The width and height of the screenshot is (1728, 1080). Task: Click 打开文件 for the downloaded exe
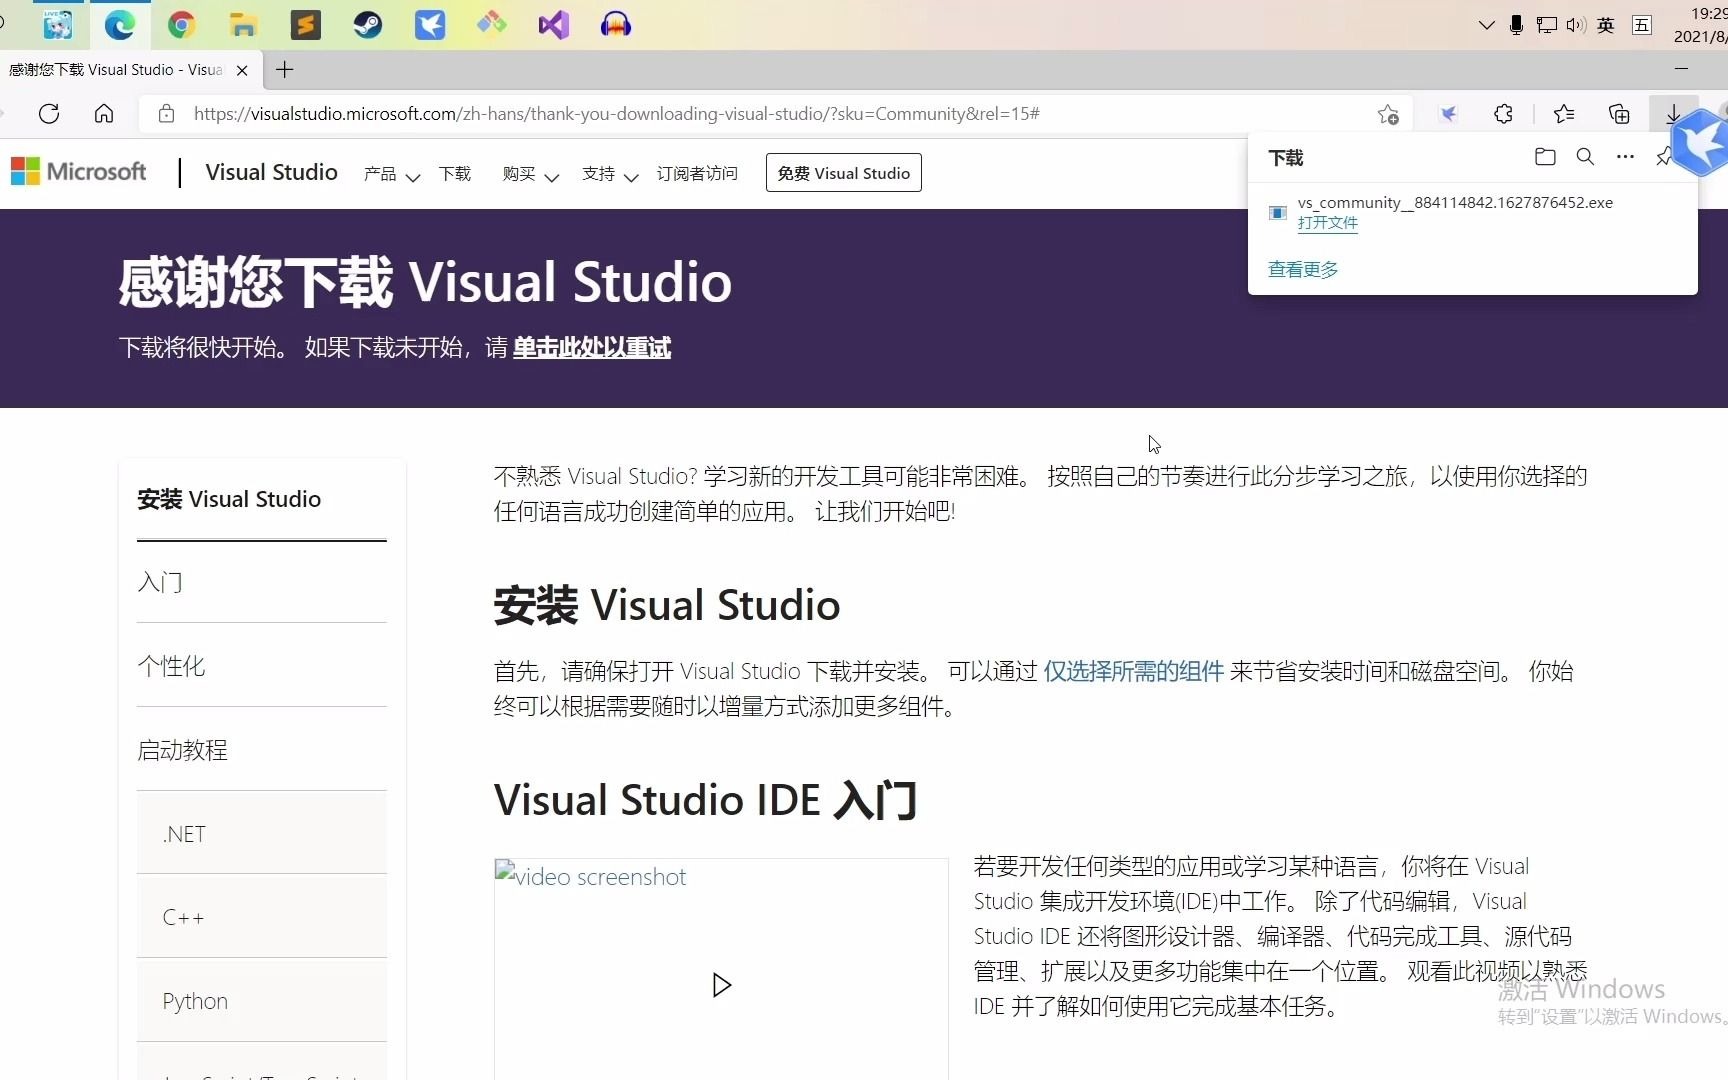(1327, 223)
